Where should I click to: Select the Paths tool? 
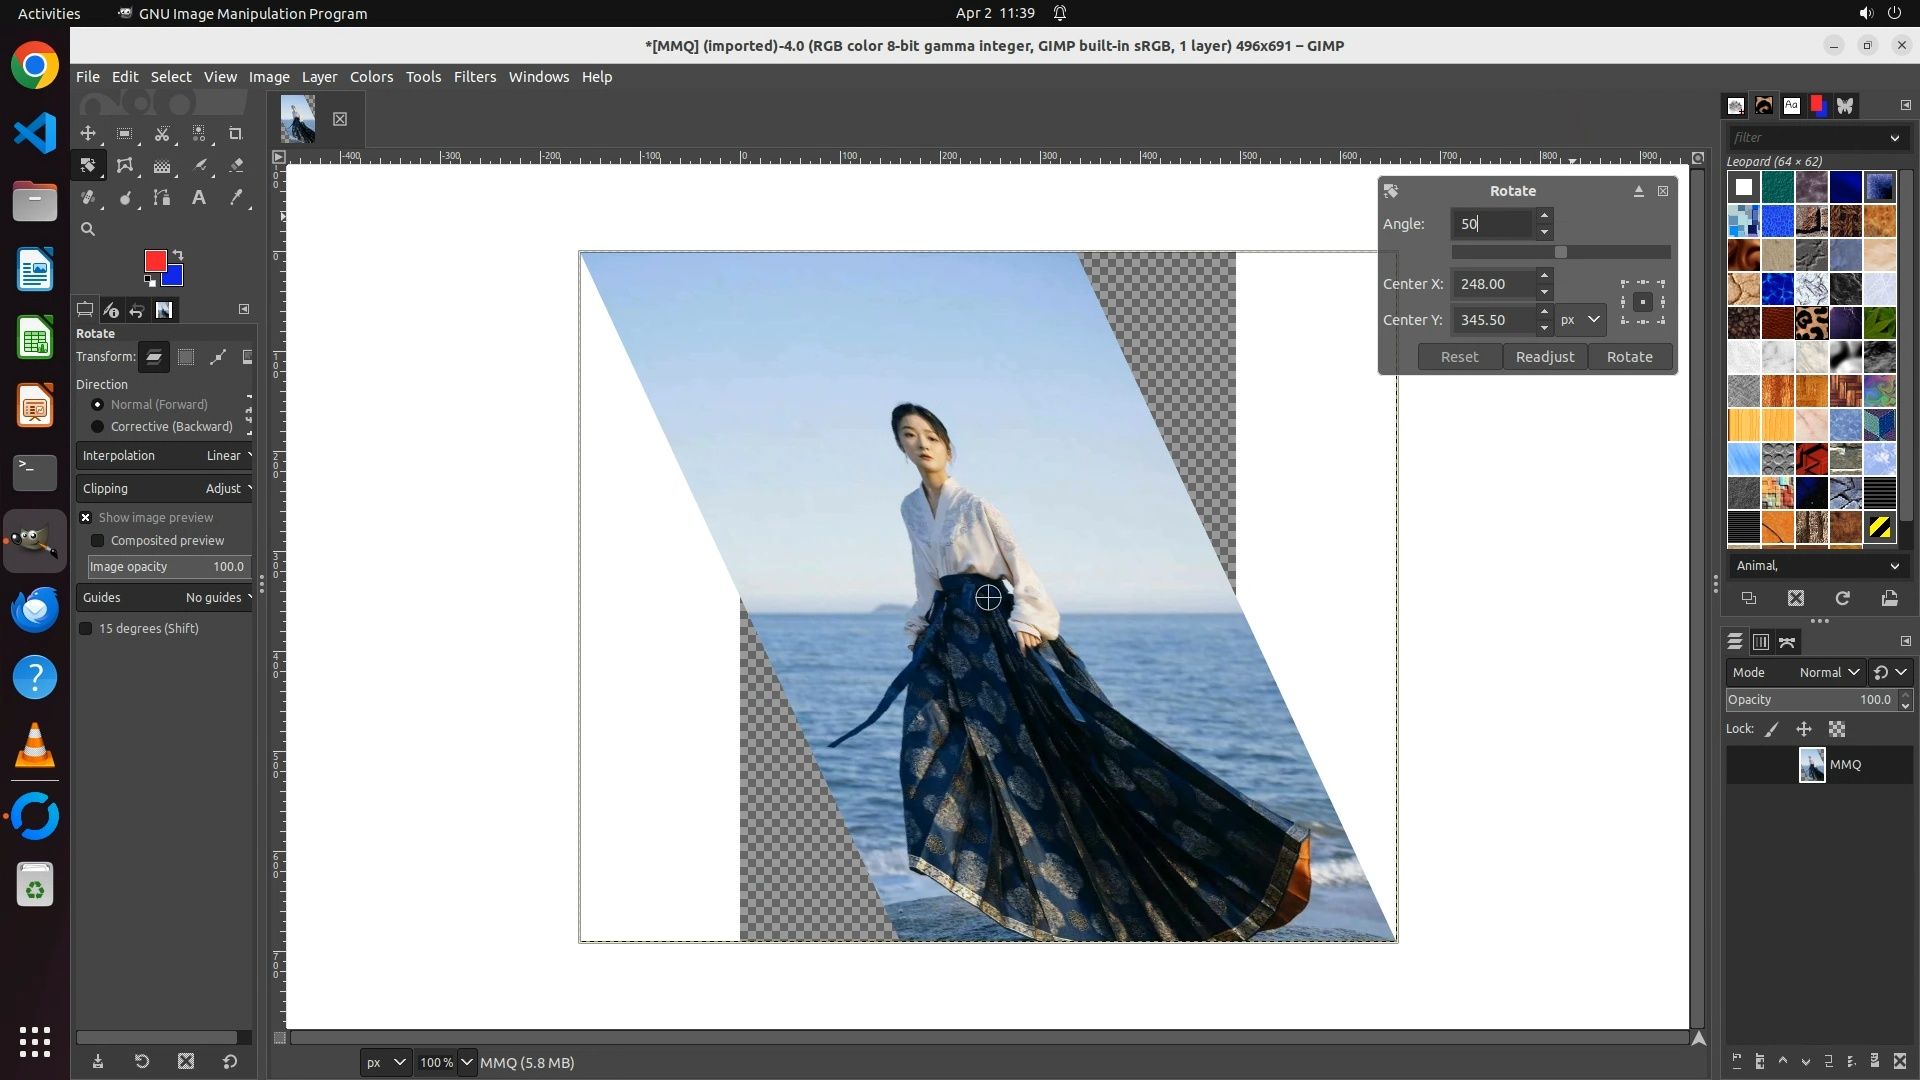tap(162, 198)
